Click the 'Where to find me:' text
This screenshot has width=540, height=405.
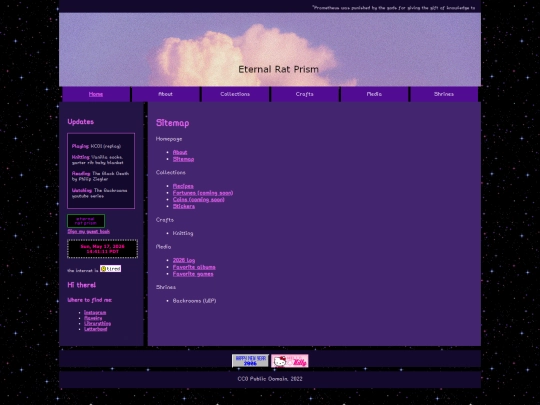click(x=90, y=300)
